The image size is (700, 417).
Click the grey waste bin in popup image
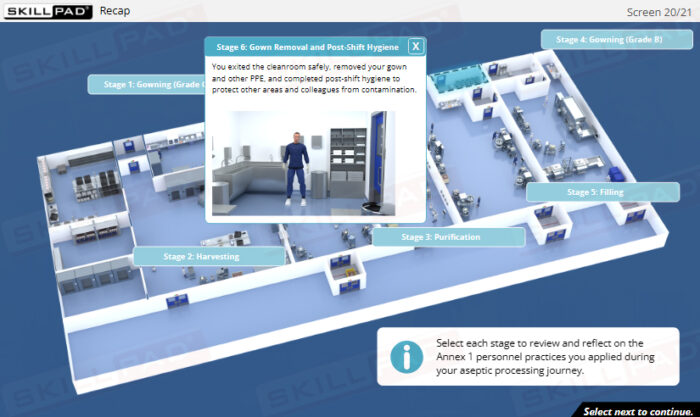[321, 184]
